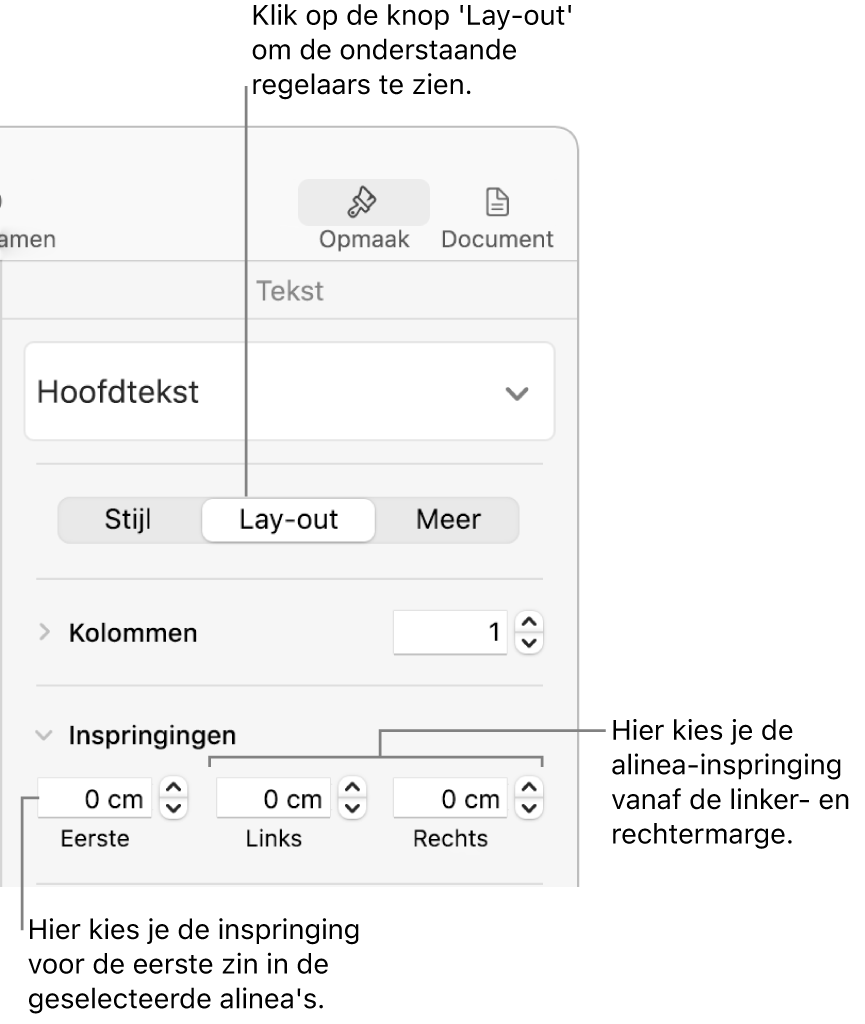
Task: Click the Links indent field
Action: point(274,798)
